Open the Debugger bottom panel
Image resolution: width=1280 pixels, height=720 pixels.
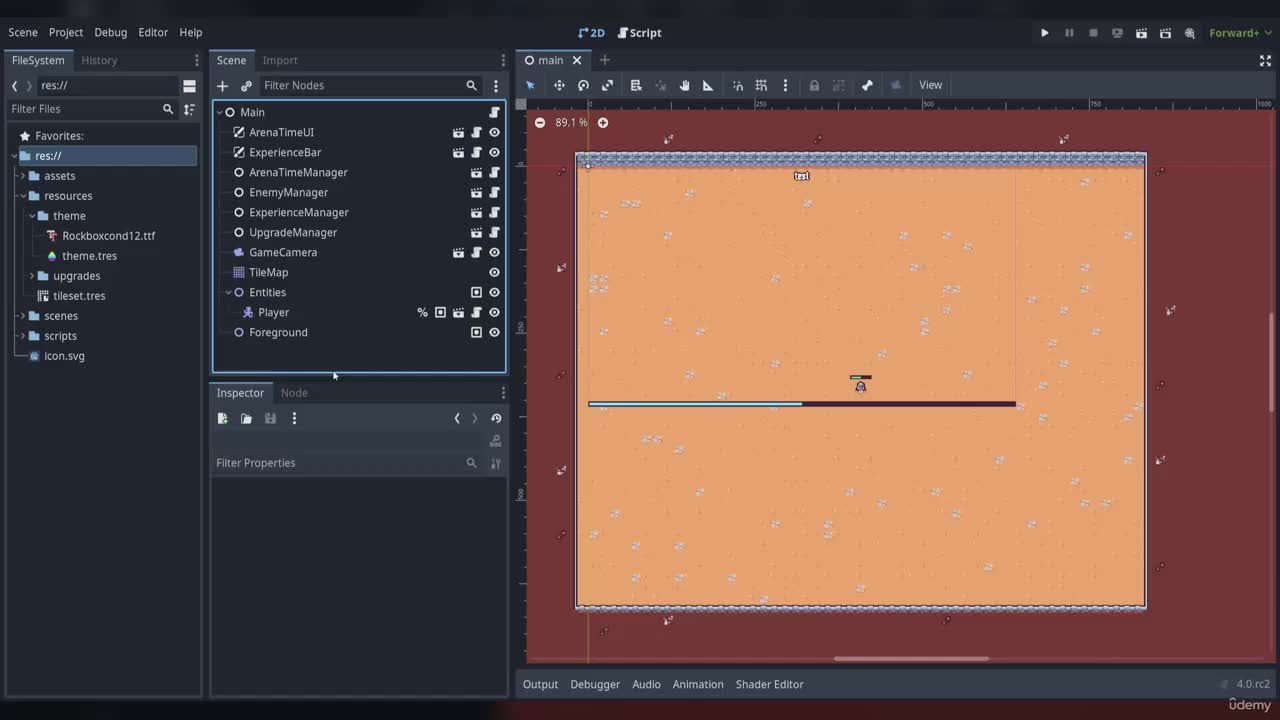click(x=595, y=684)
